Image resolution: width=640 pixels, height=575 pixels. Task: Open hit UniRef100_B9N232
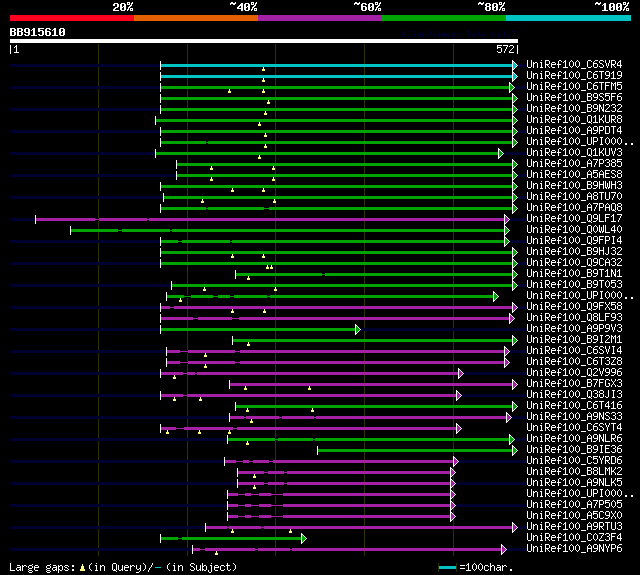(x=574, y=109)
